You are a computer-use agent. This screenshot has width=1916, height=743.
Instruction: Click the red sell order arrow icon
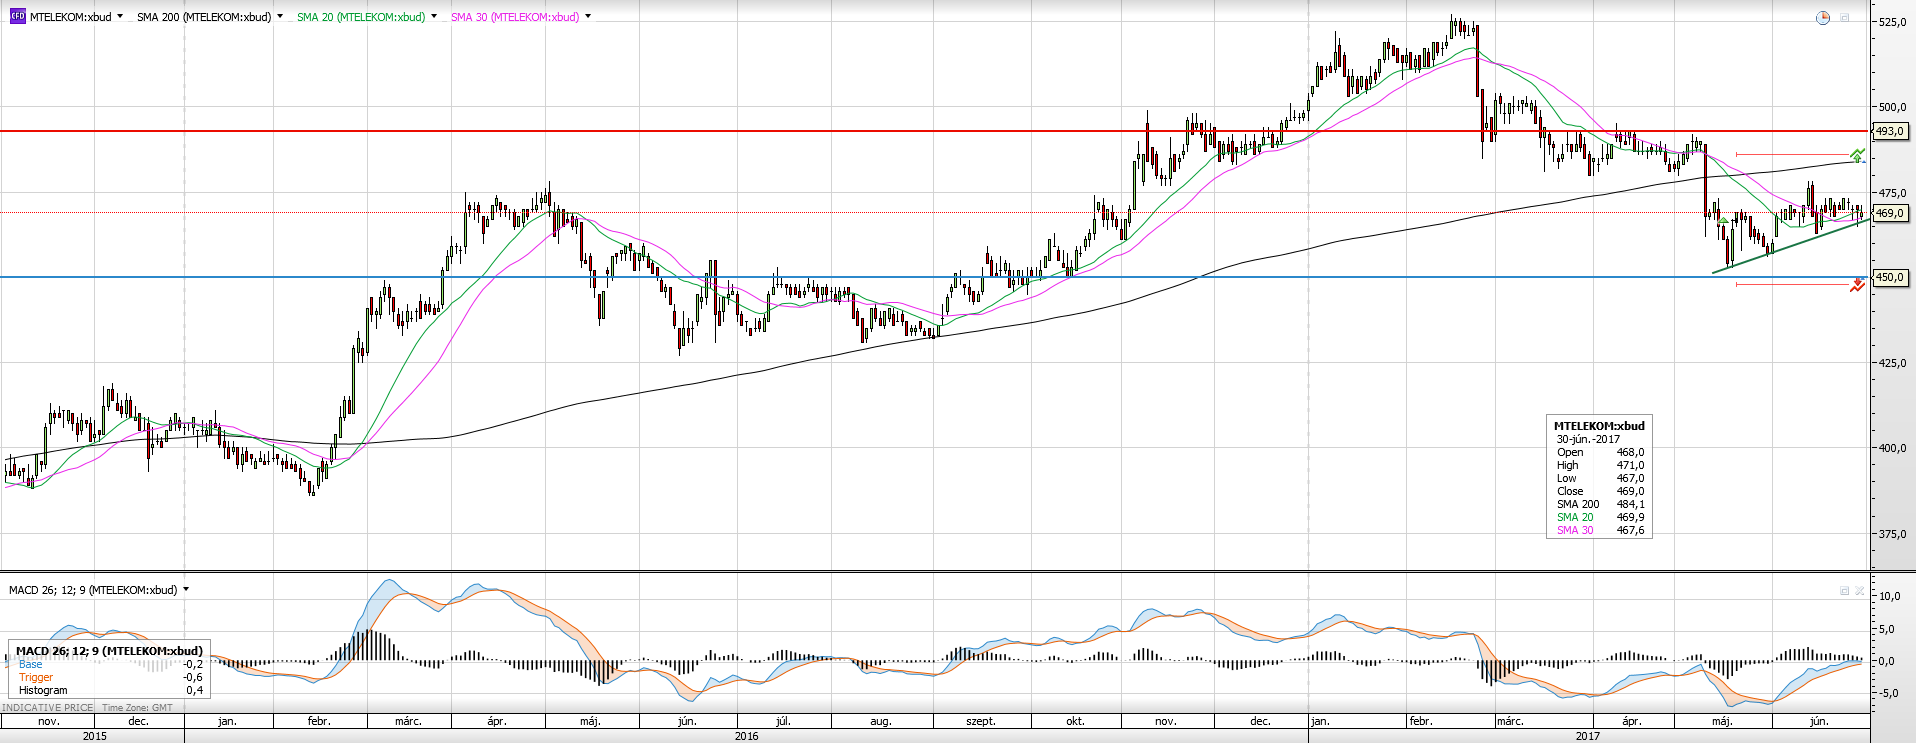[1857, 285]
